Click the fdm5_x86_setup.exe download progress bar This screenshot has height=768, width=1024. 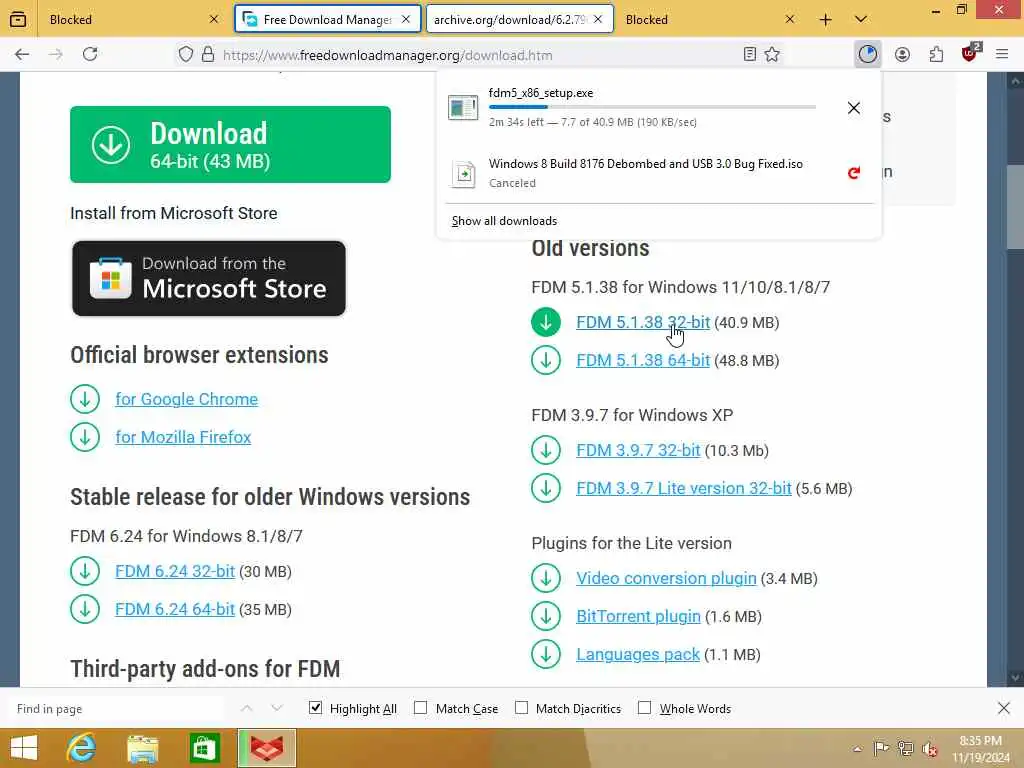click(652, 106)
